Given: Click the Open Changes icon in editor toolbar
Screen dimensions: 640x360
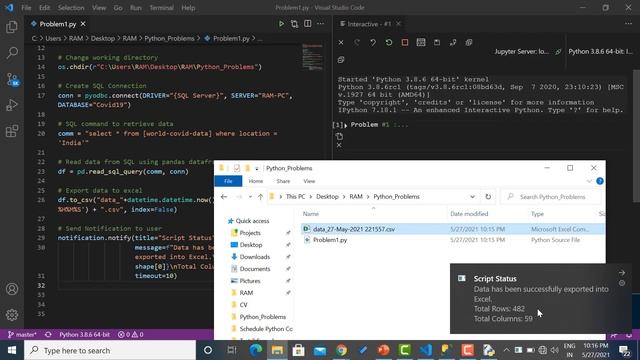Looking at the screenshot, I should coord(294,24).
